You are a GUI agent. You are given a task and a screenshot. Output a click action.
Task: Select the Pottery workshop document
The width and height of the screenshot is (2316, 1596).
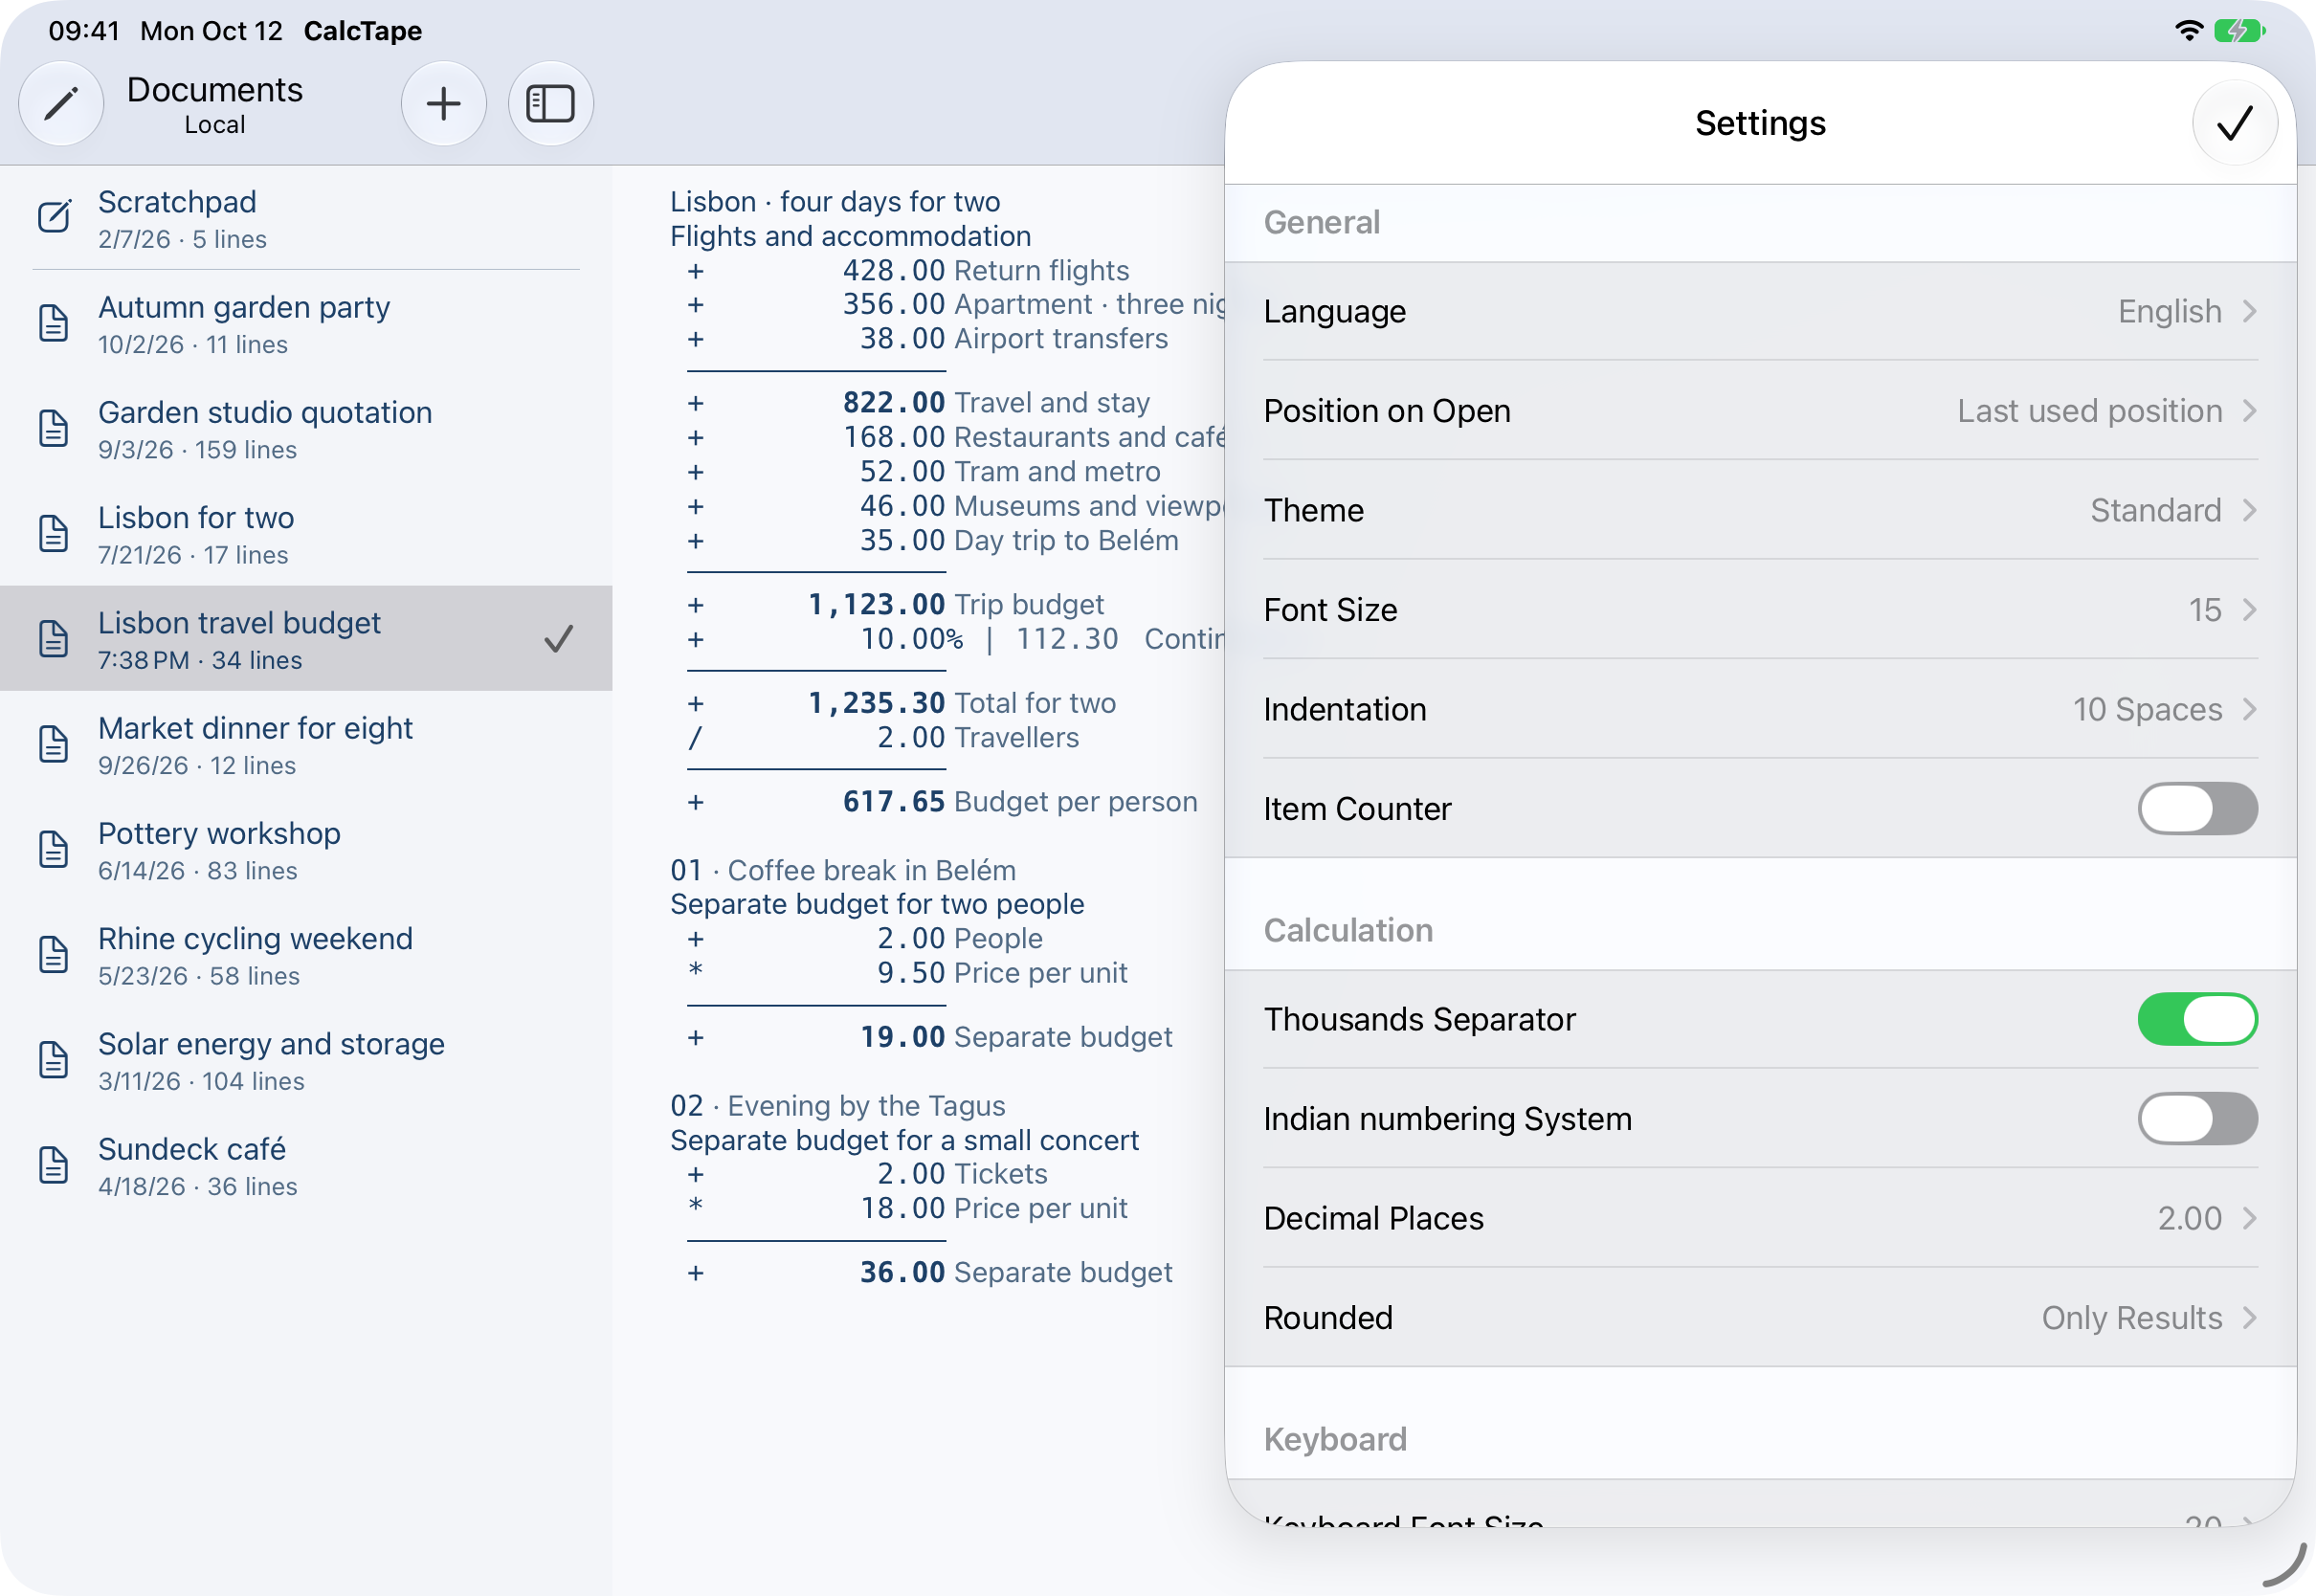coord(306,849)
